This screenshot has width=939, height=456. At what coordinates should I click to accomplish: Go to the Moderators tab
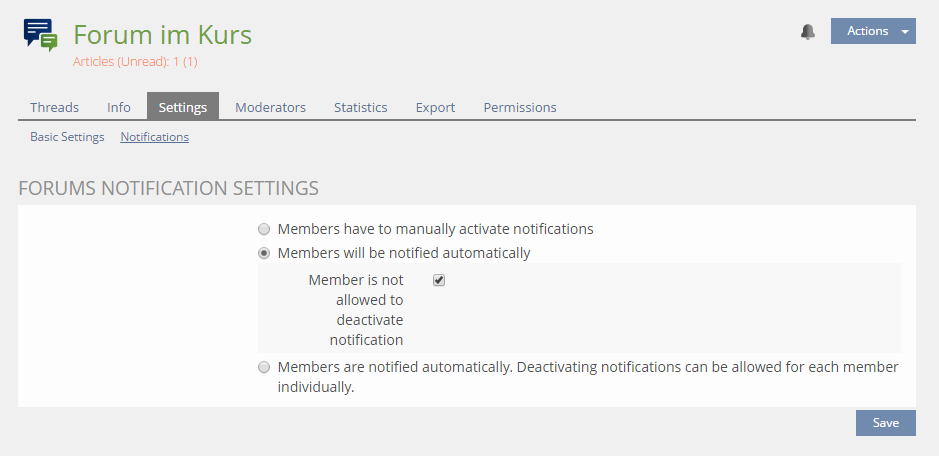click(x=270, y=107)
